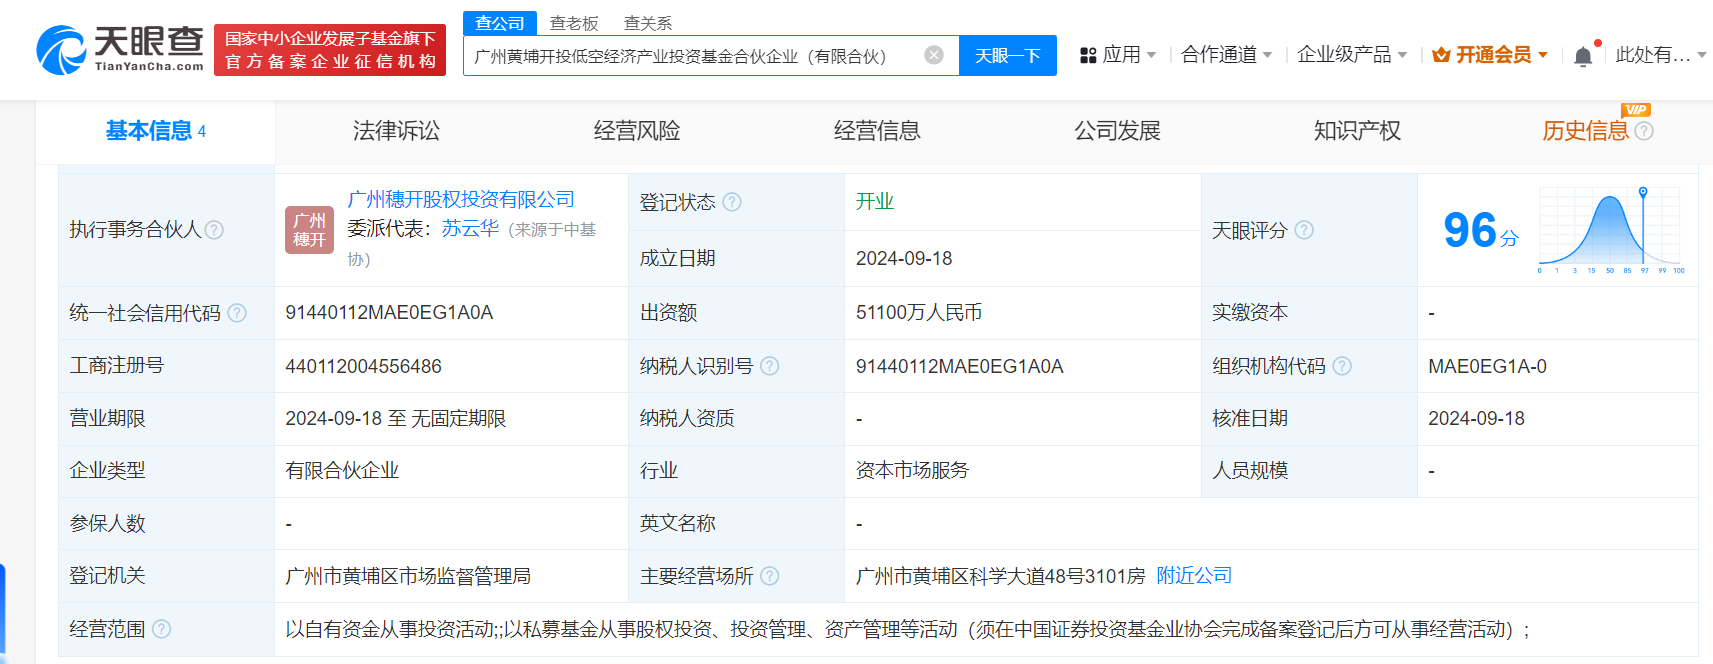Open 广州穗开股权投资有限公司 link
Screen dimensions: 1713x664
(x=461, y=200)
